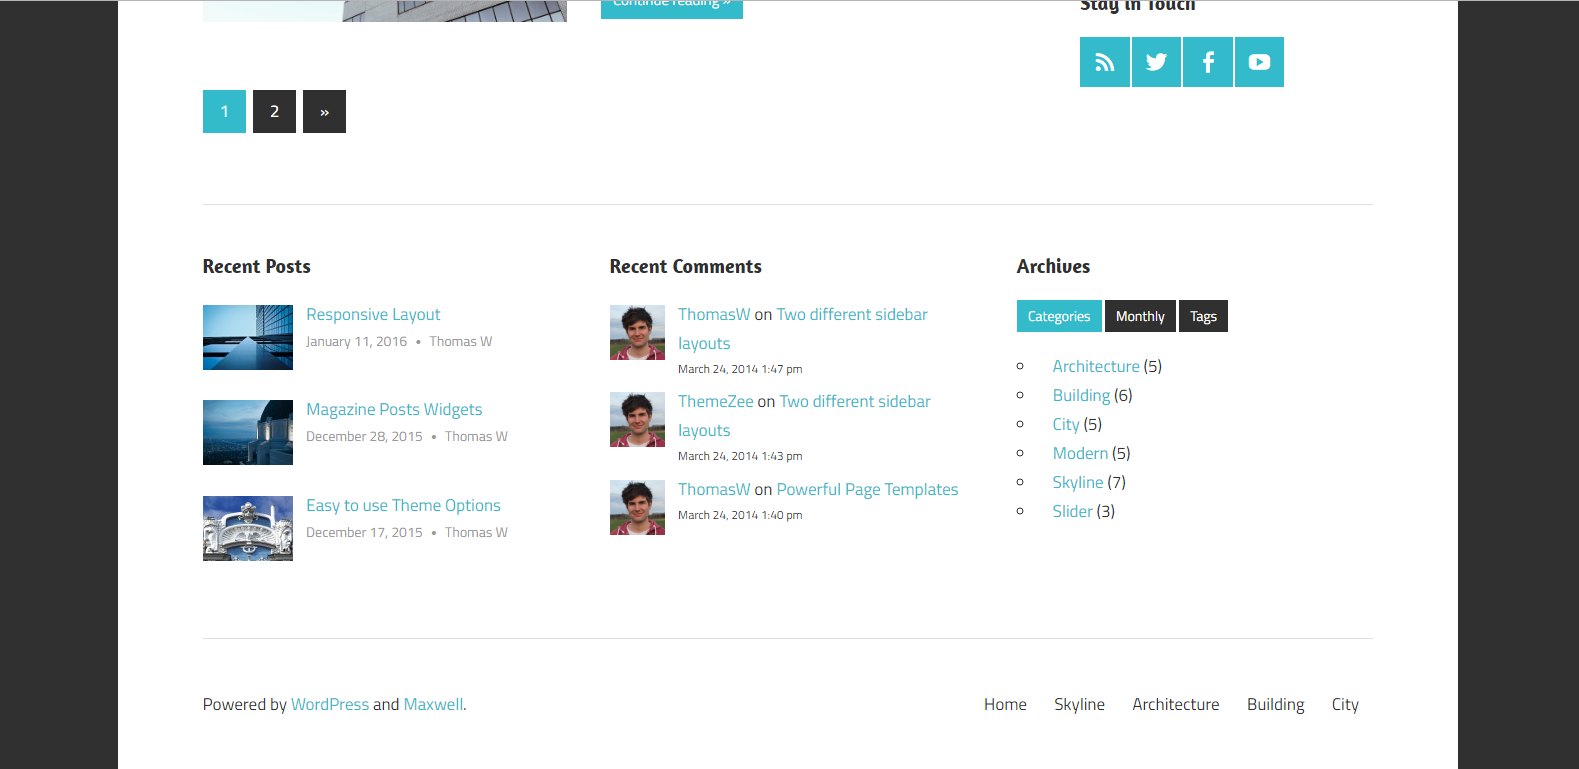The width and height of the screenshot is (1579, 769).
Task: Click the Home footer menu item
Action: pos(1005,705)
